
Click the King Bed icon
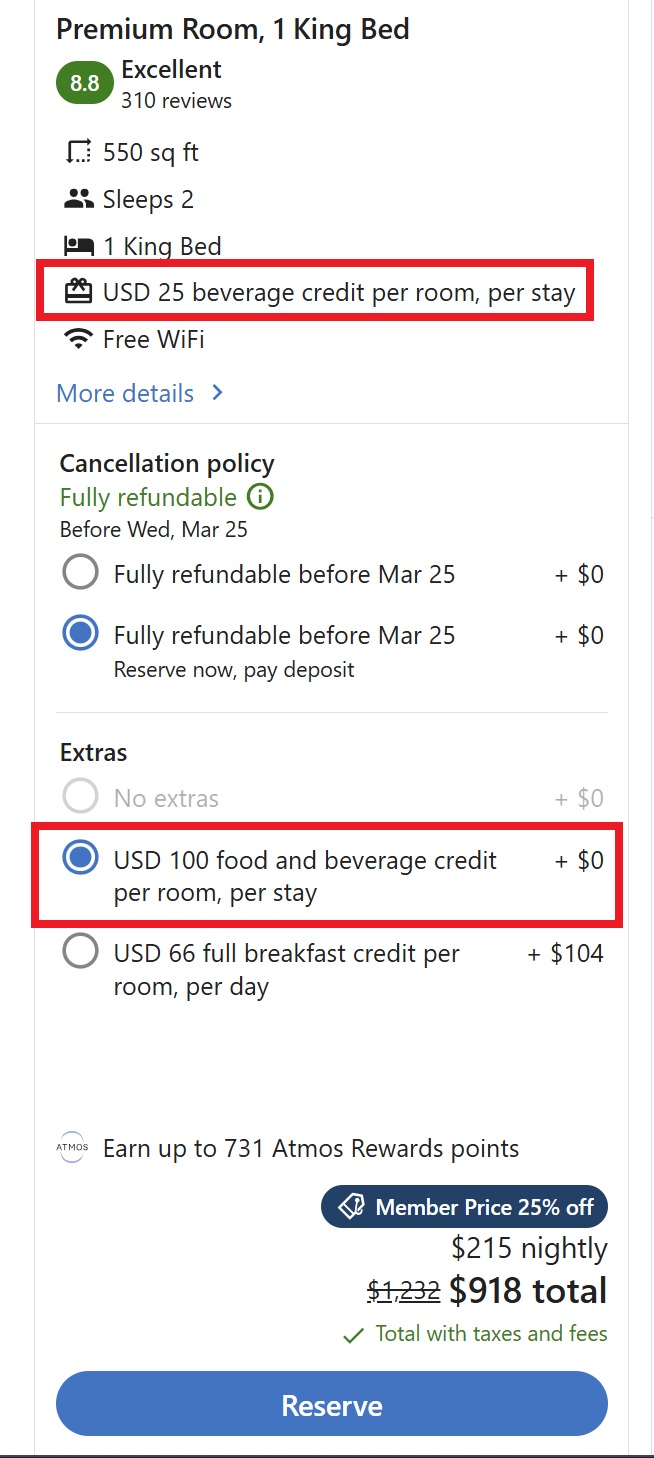78,246
